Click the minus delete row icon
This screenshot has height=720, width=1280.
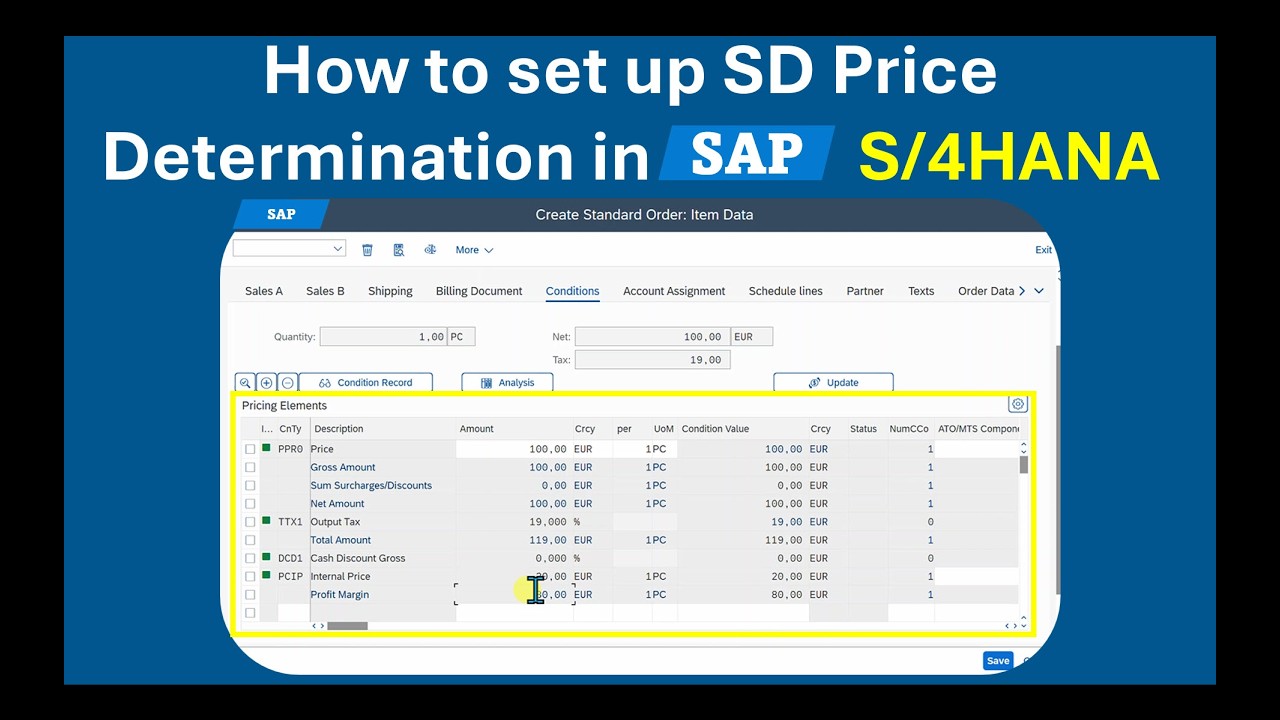pos(288,383)
